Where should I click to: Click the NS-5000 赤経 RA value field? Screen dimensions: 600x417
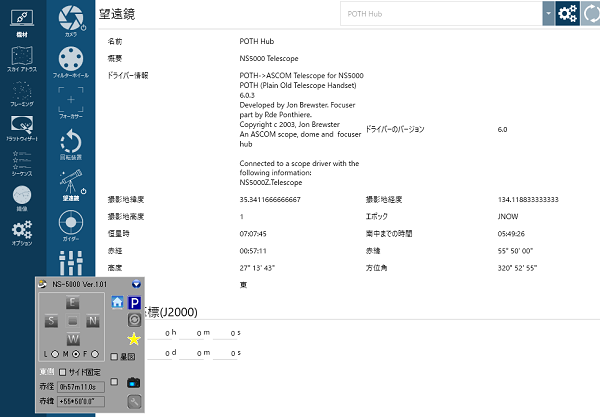point(81,387)
